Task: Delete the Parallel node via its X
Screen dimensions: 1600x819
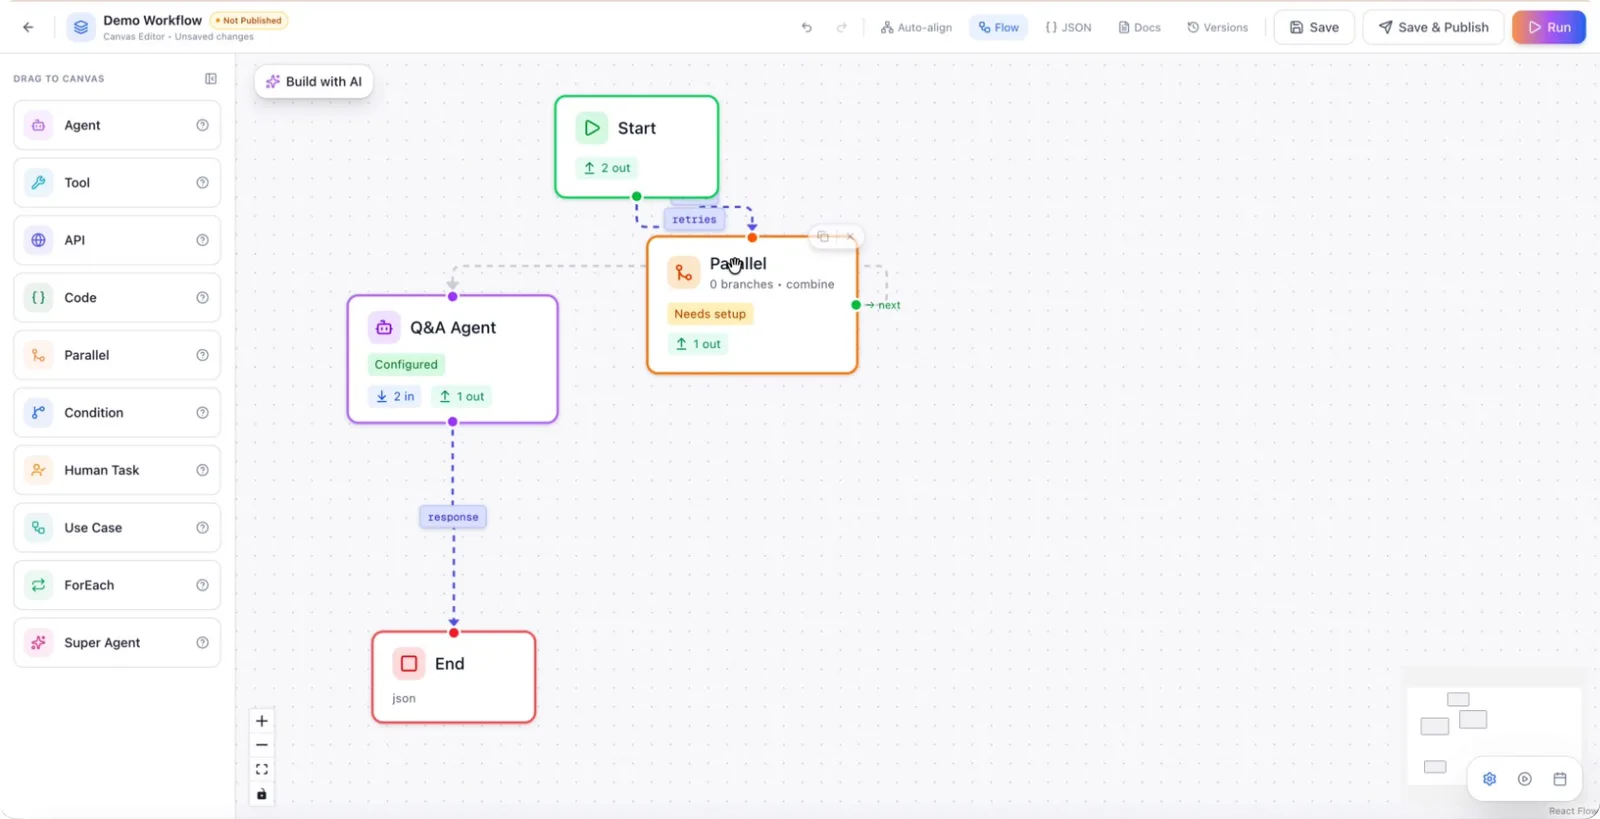Action: pyautogui.click(x=850, y=237)
